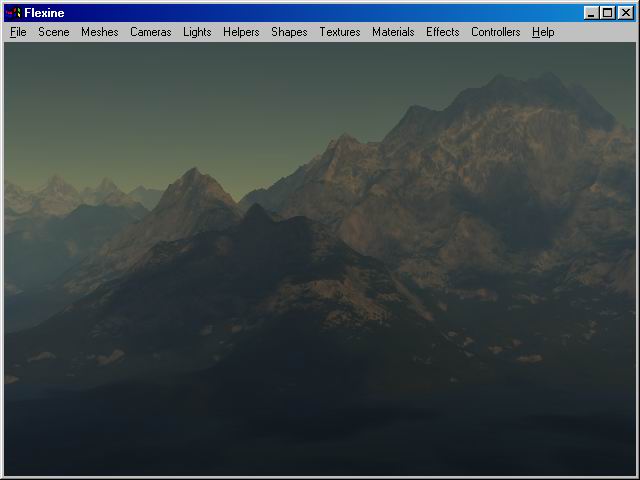The height and width of the screenshot is (480, 640).
Task: Open the Lights menu
Action: tap(197, 32)
